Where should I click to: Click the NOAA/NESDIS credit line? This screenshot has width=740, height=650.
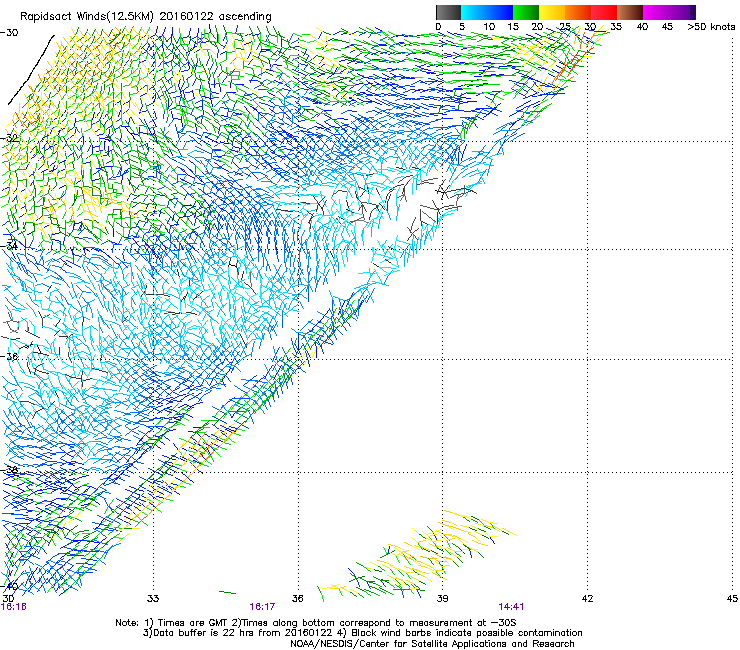point(432,644)
